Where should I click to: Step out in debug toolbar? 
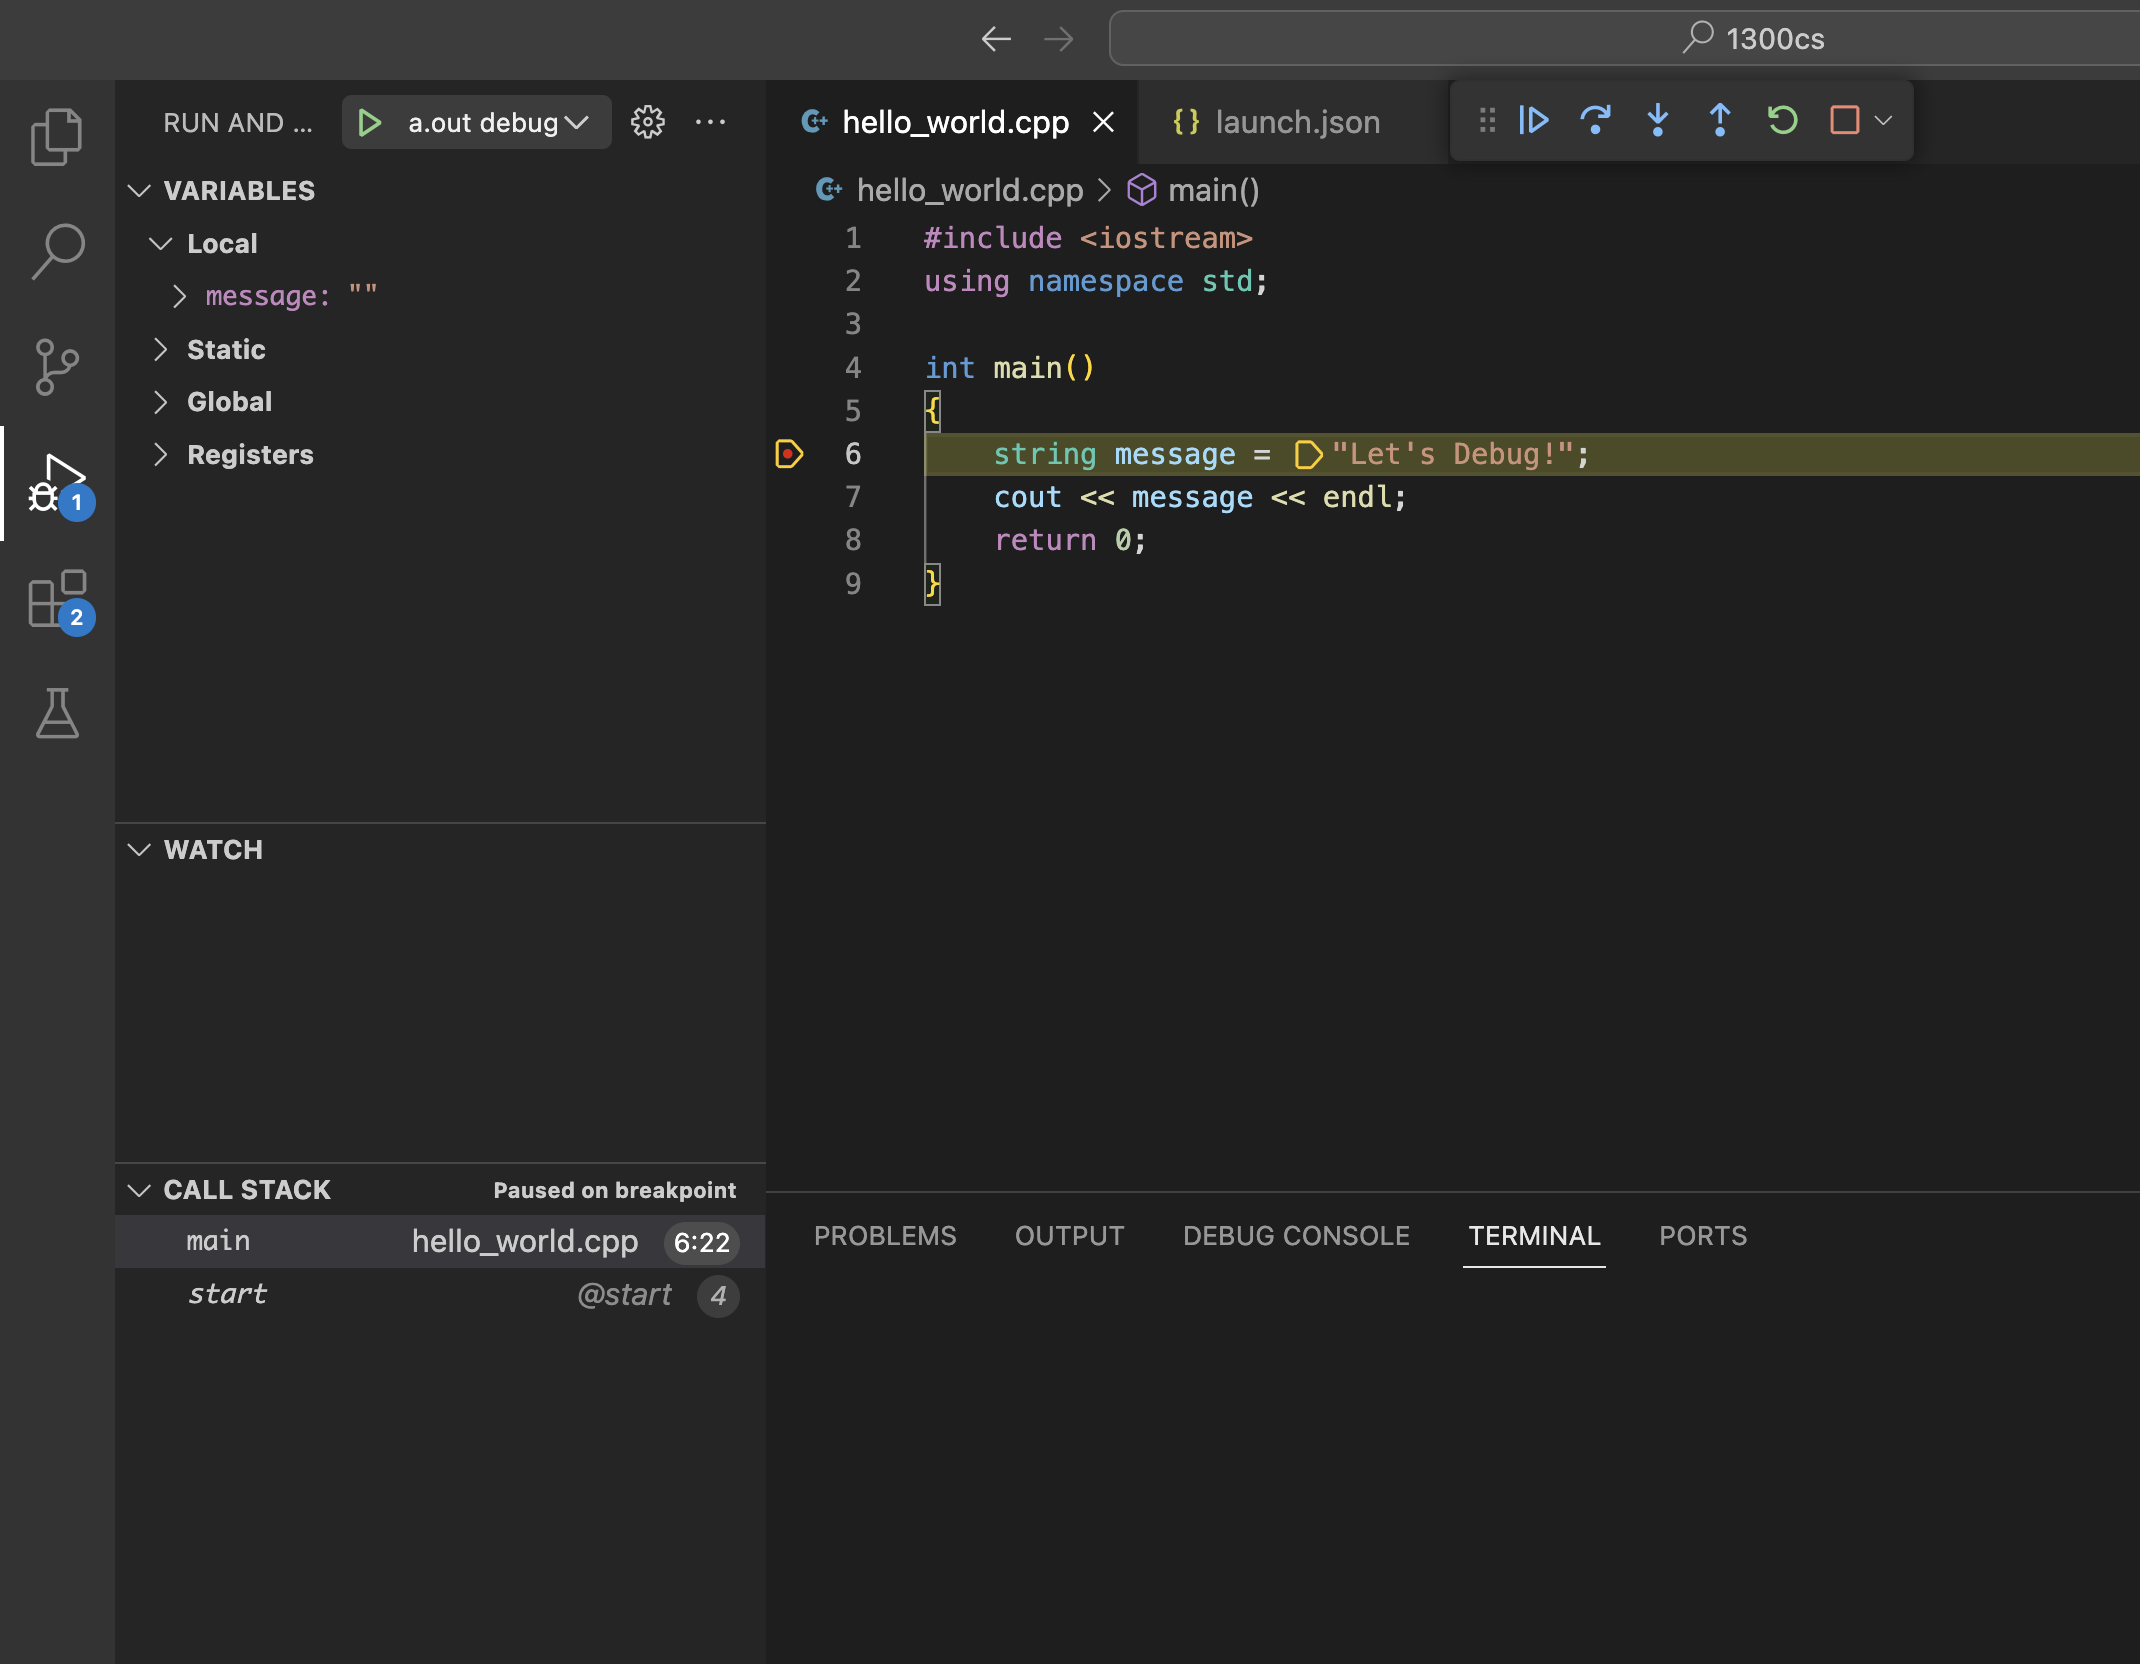coord(1720,121)
